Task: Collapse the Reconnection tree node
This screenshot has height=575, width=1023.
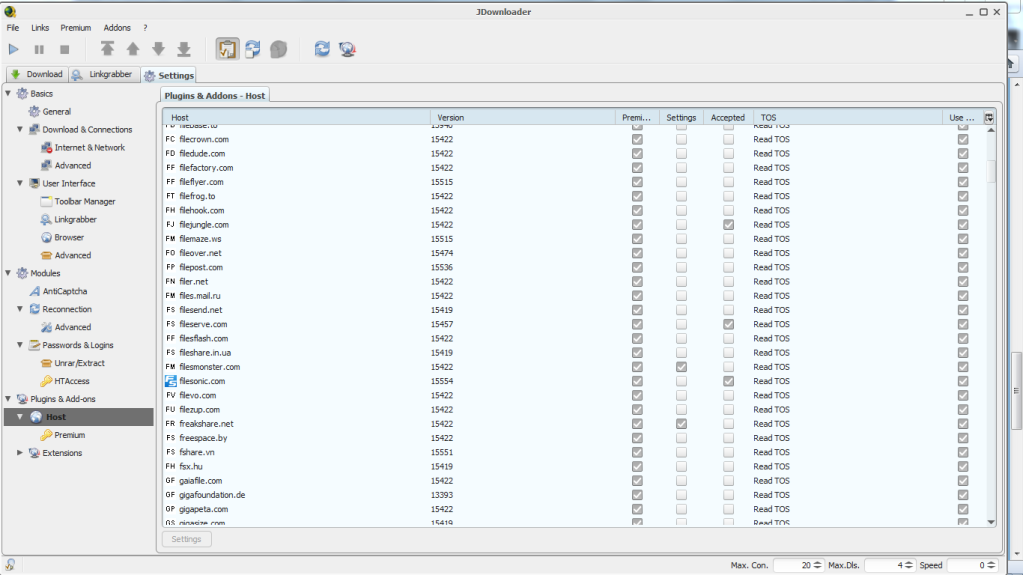Action: tap(20, 309)
